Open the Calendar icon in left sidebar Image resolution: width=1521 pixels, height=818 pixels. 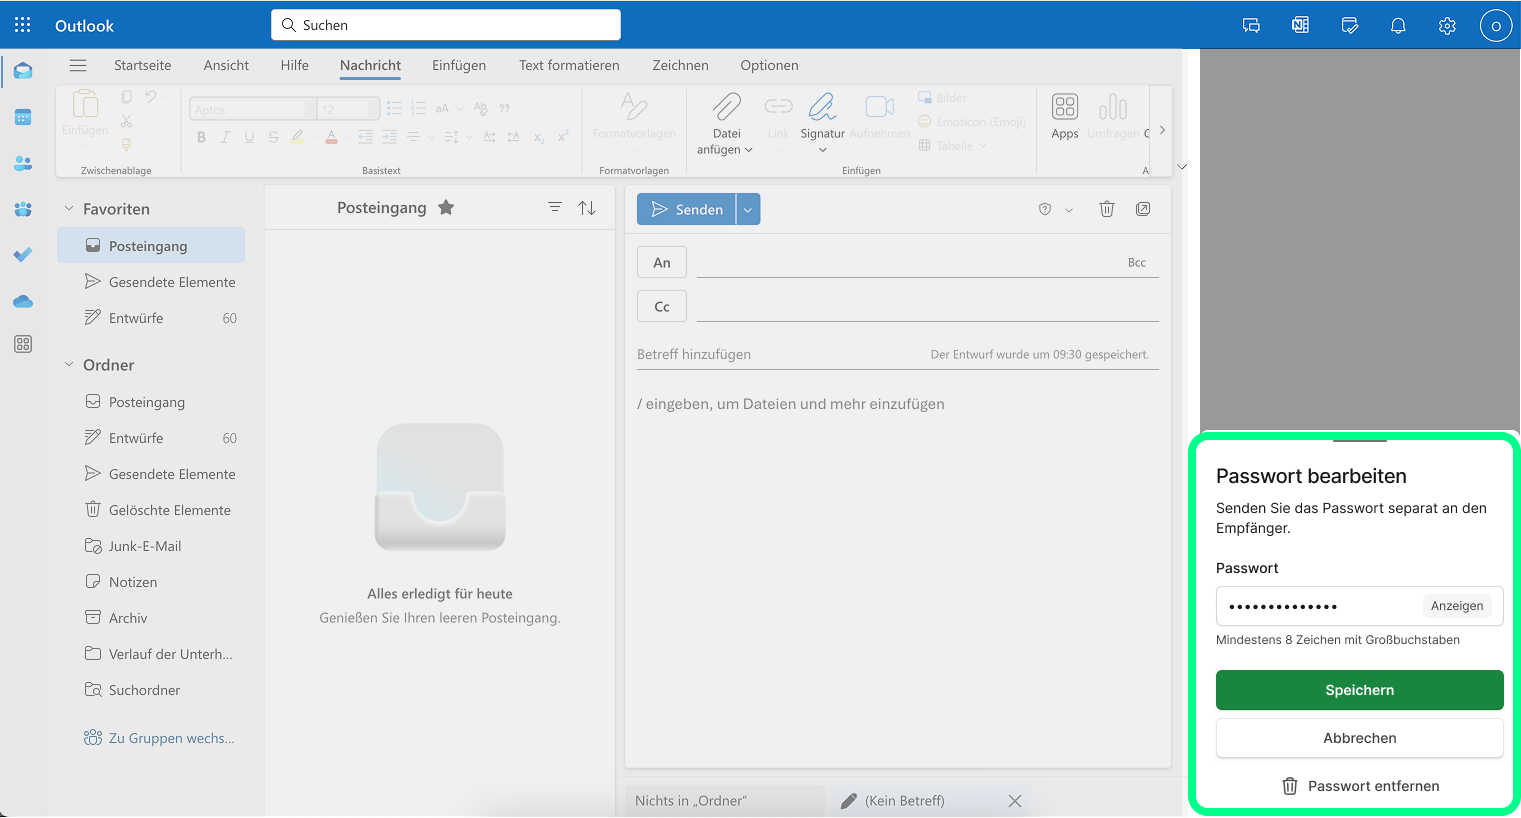[23, 117]
